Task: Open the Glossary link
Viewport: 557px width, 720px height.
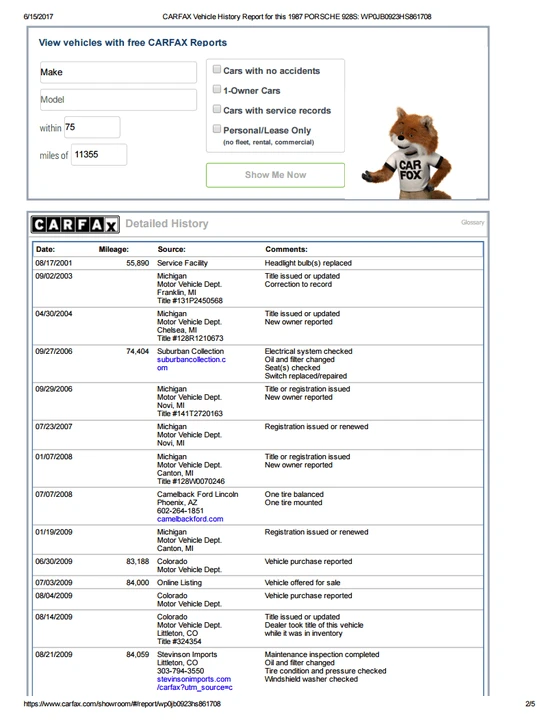Action: click(473, 222)
